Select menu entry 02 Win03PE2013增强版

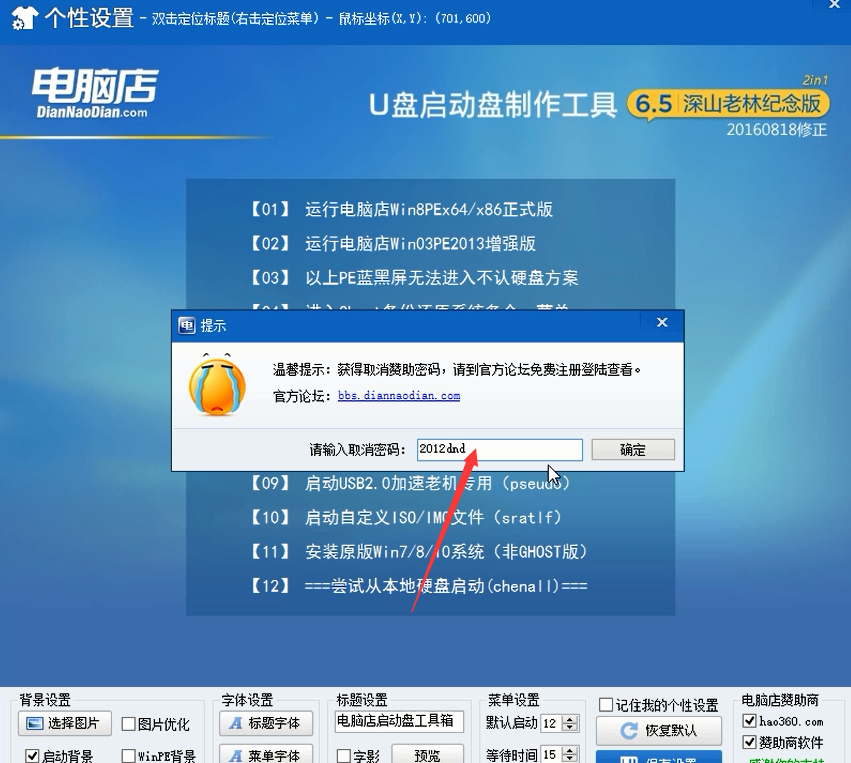coord(392,243)
